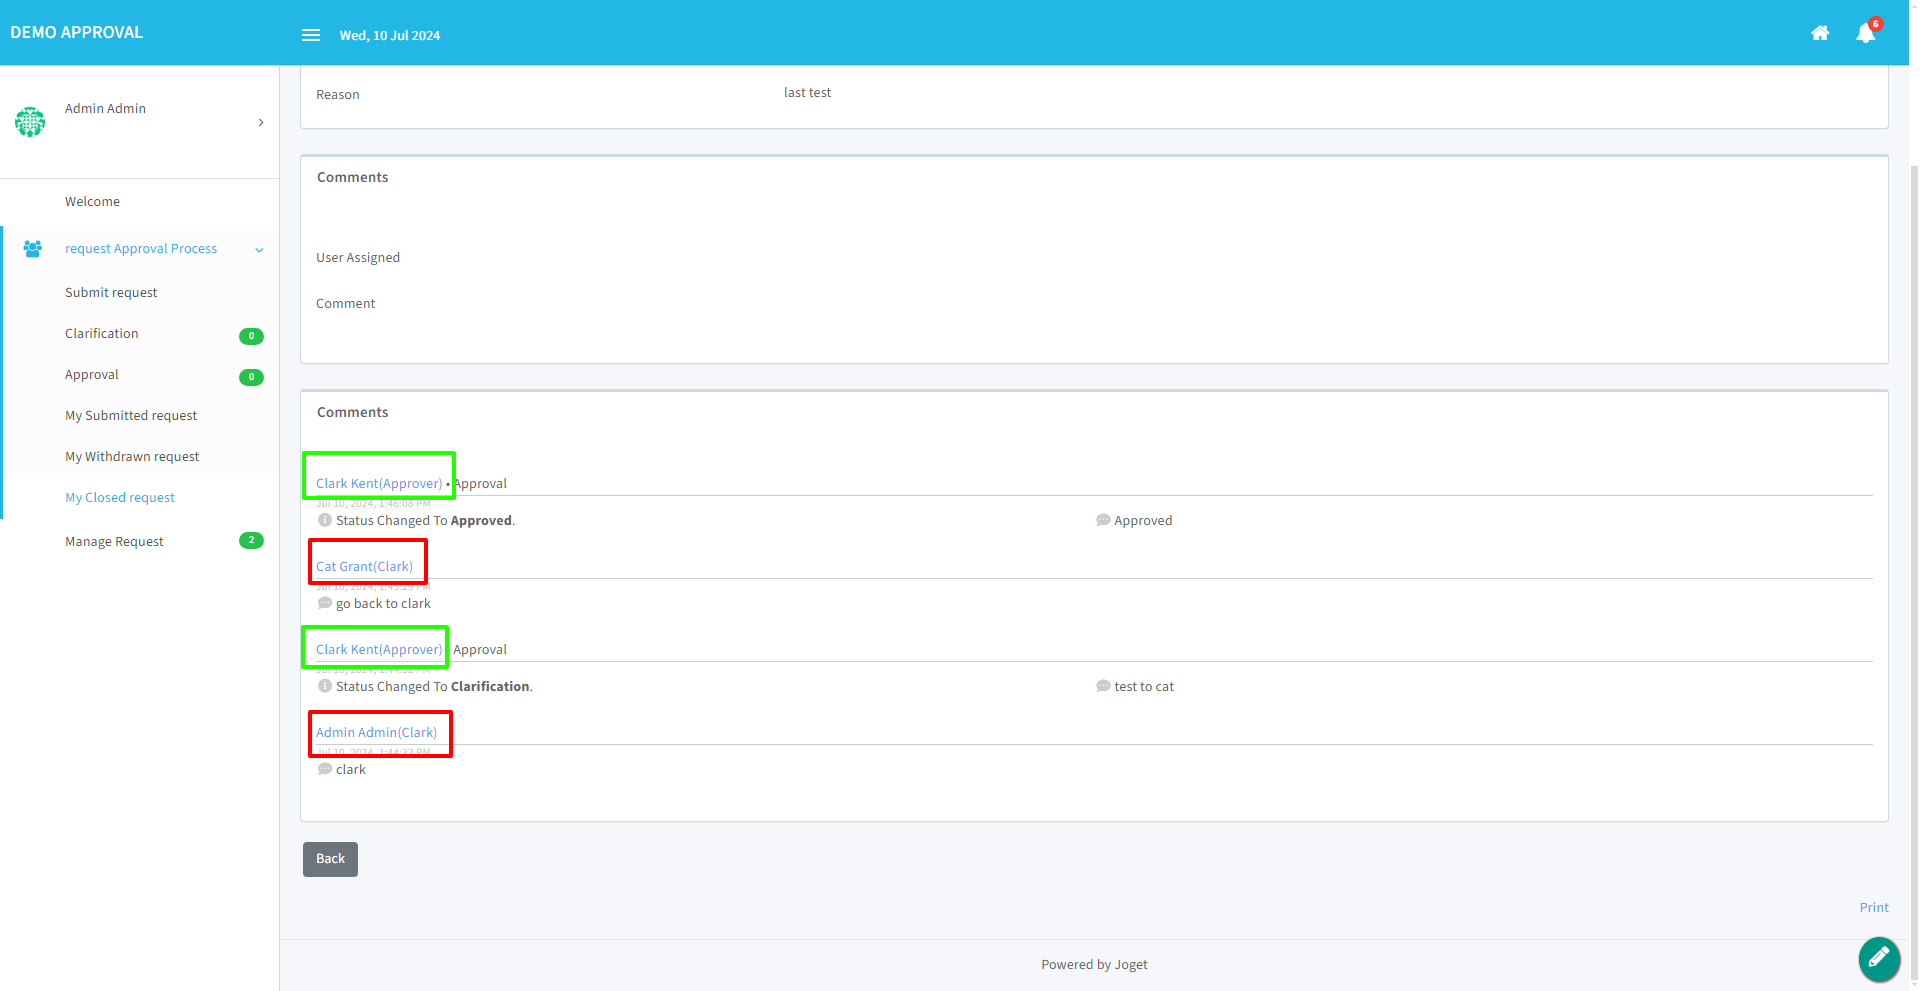1920x991 pixels.
Task: Click the 'User Assigned' label
Action: tap(358, 258)
